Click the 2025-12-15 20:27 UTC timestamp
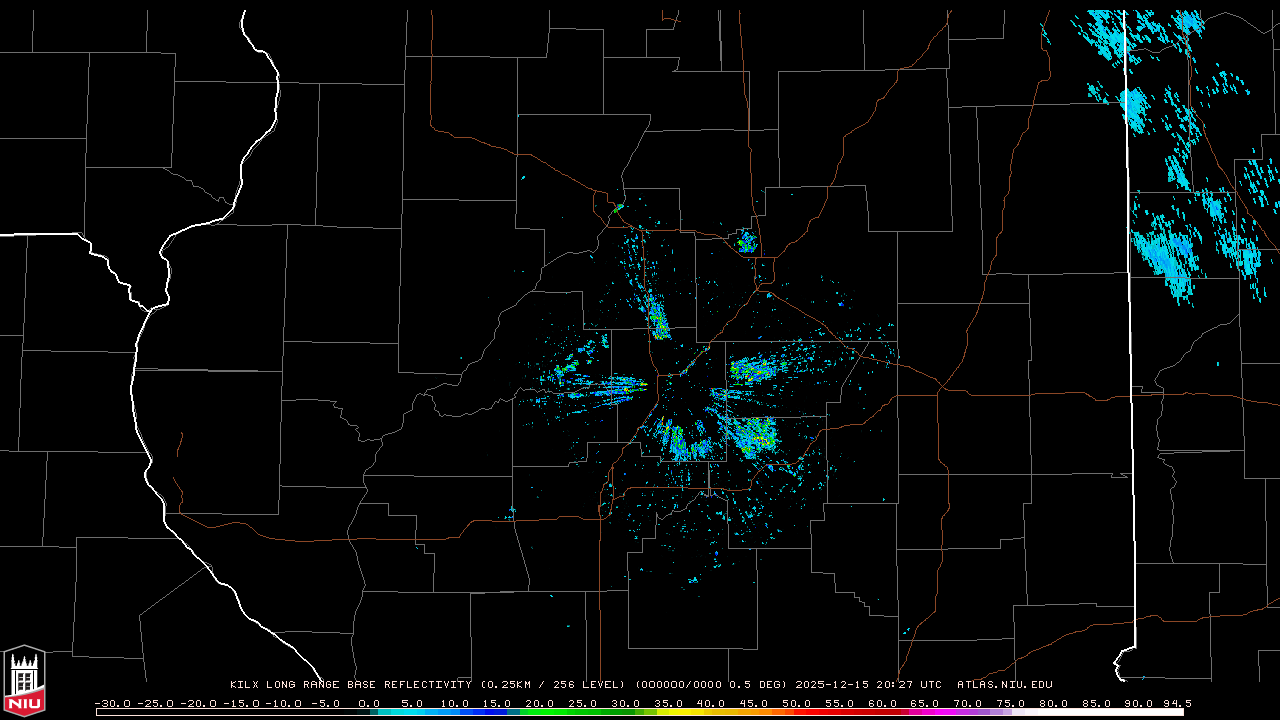The height and width of the screenshot is (720, 1280). point(868,685)
